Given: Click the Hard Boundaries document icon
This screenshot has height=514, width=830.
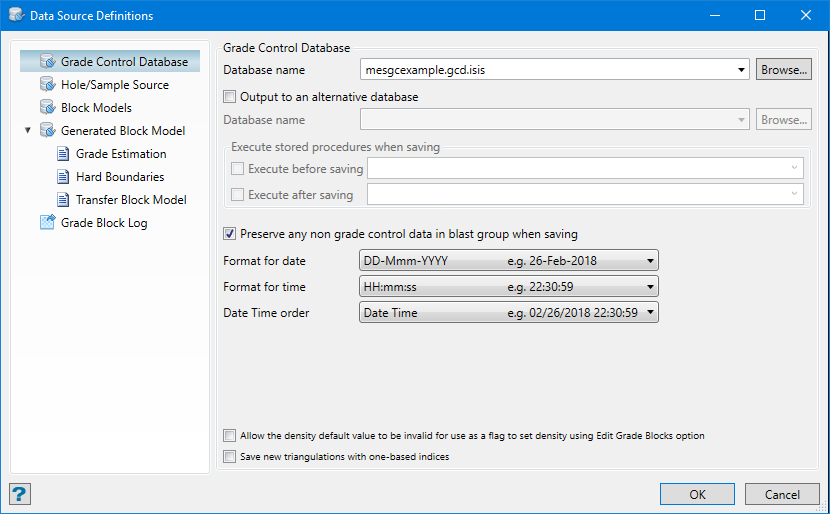Looking at the screenshot, I should (x=62, y=177).
